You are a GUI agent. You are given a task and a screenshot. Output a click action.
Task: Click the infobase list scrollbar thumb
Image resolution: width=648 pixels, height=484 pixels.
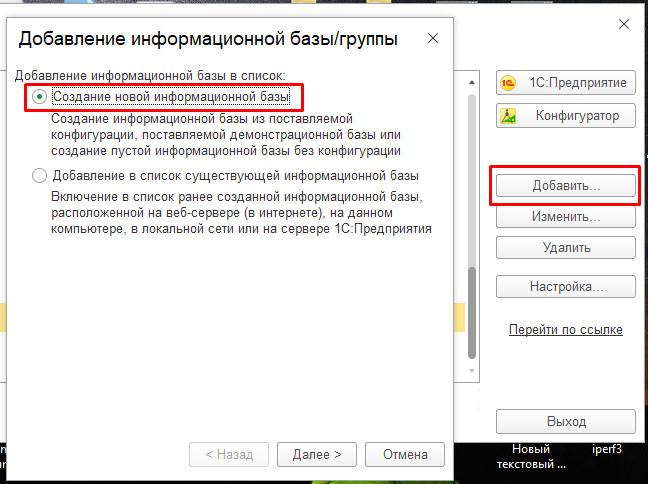click(x=473, y=310)
